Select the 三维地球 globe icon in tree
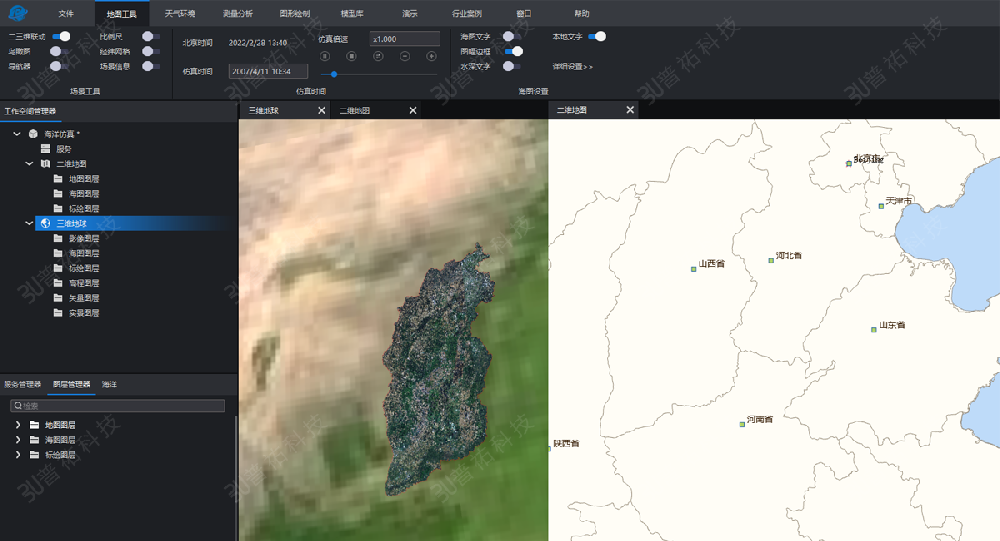This screenshot has height=541, width=1000. (x=45, y=224)
